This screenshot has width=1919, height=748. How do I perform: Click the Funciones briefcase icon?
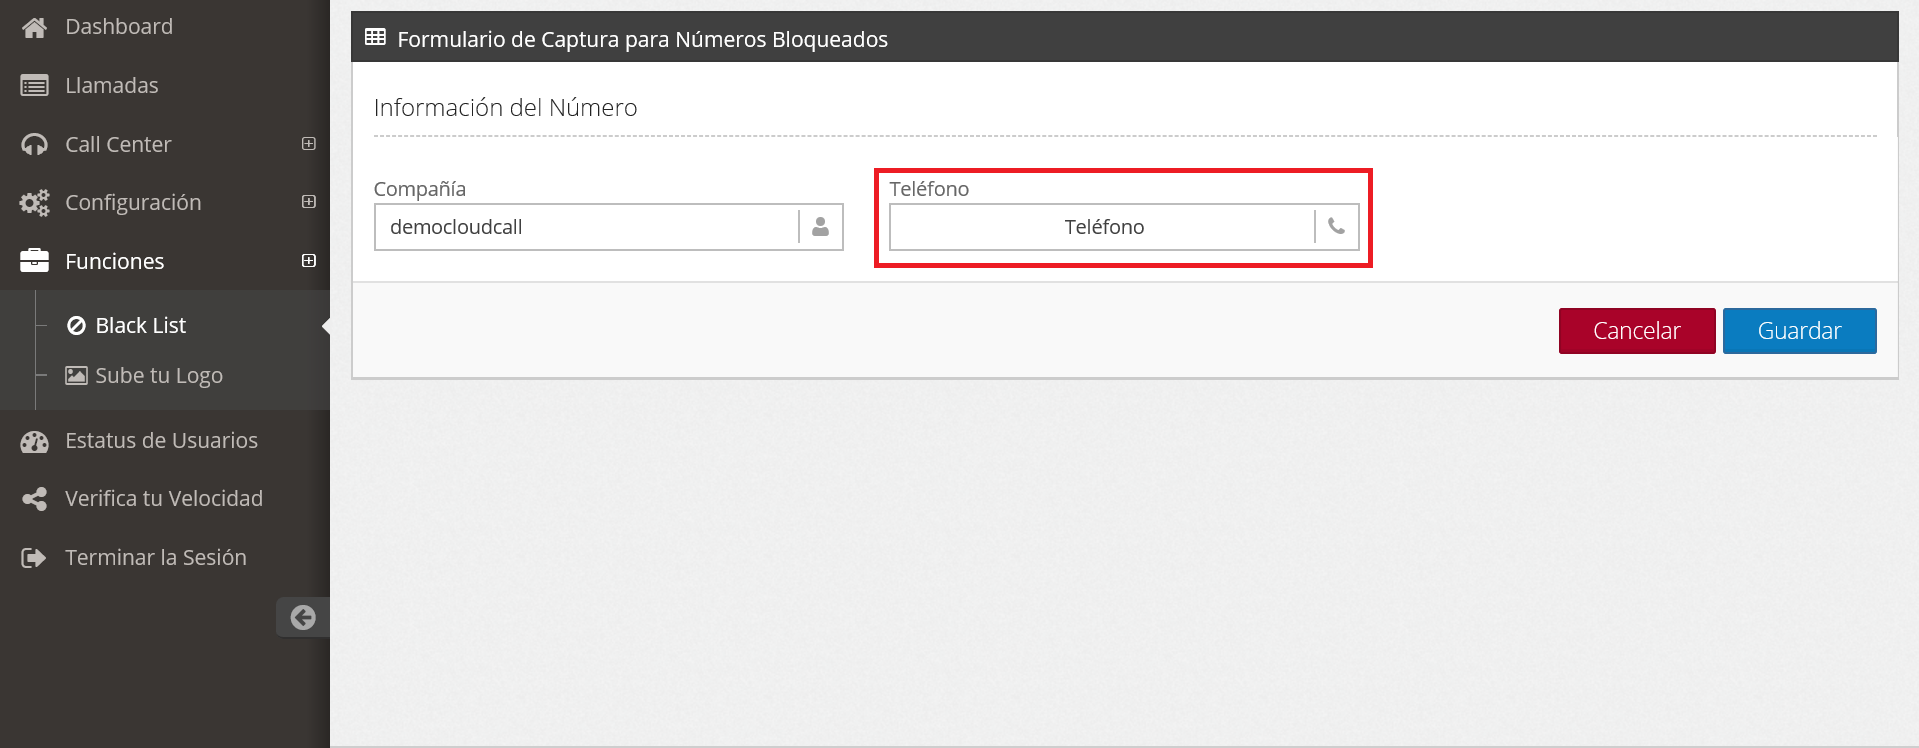[x=34, y=261]
